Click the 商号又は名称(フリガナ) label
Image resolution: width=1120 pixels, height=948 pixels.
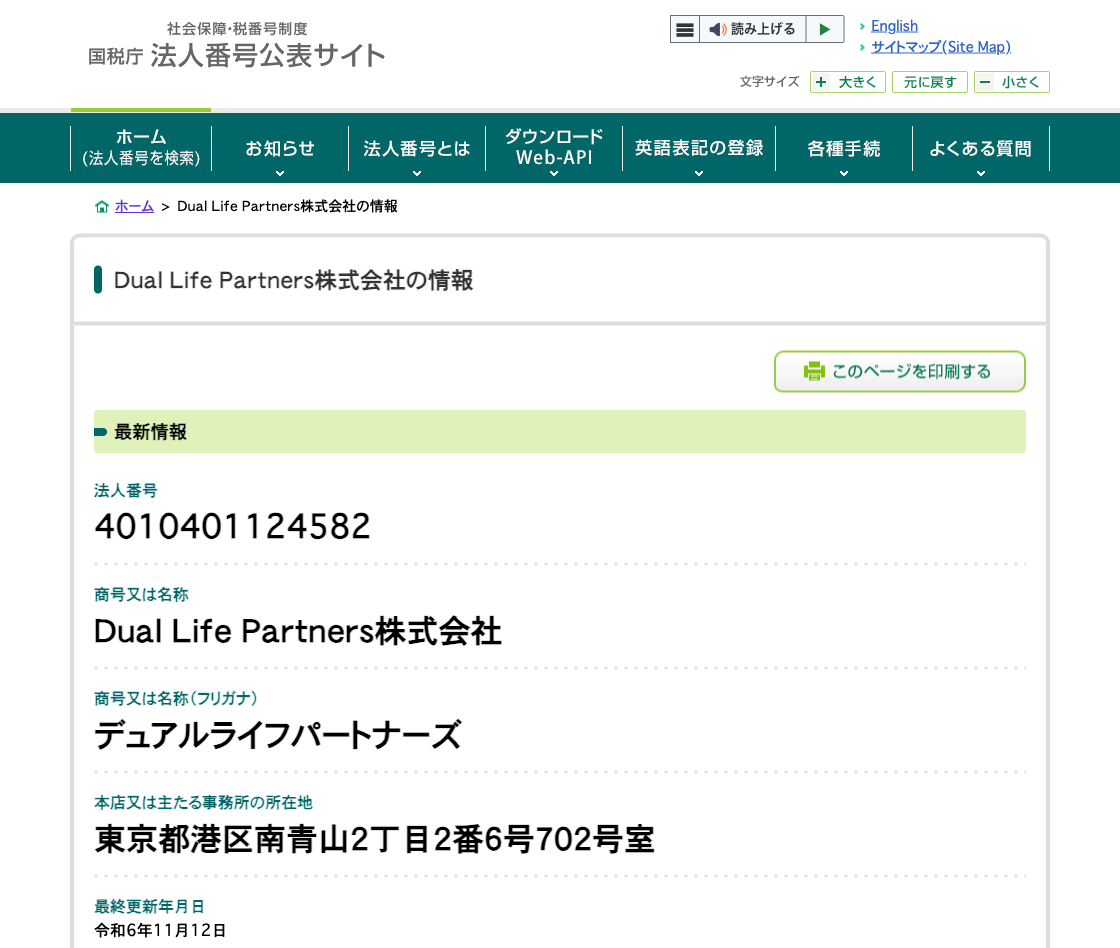tap(176, 698)
